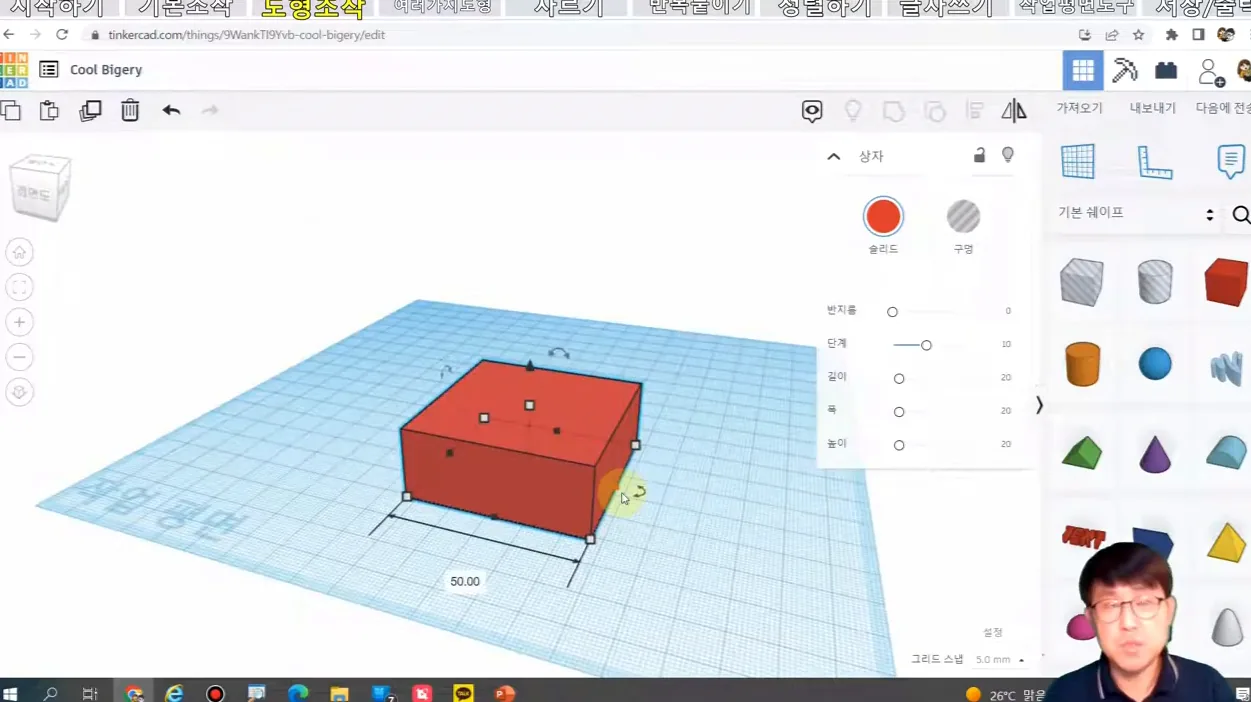This screenshot has height=702, width=1251.
Task: Click the Fit all in view icon
Action: (19, 287)
